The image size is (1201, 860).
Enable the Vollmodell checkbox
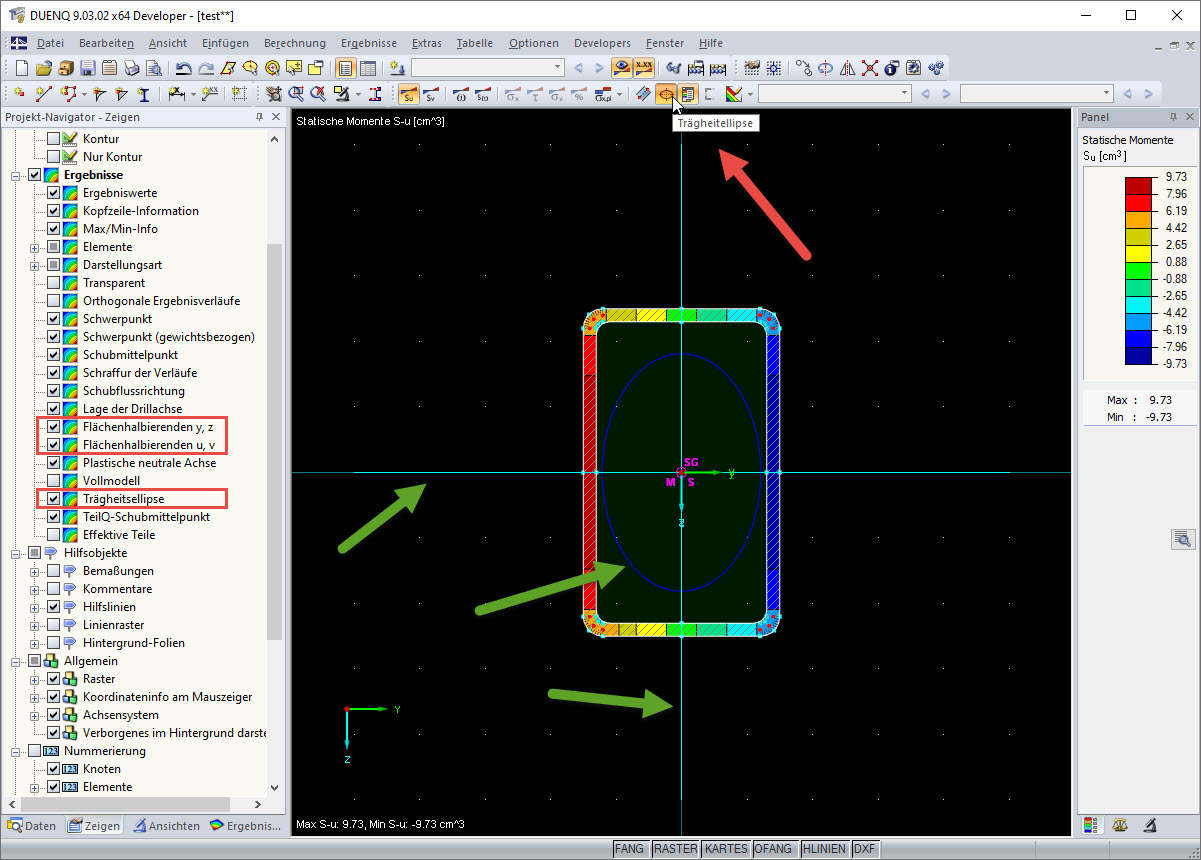[x=54, y=481]
